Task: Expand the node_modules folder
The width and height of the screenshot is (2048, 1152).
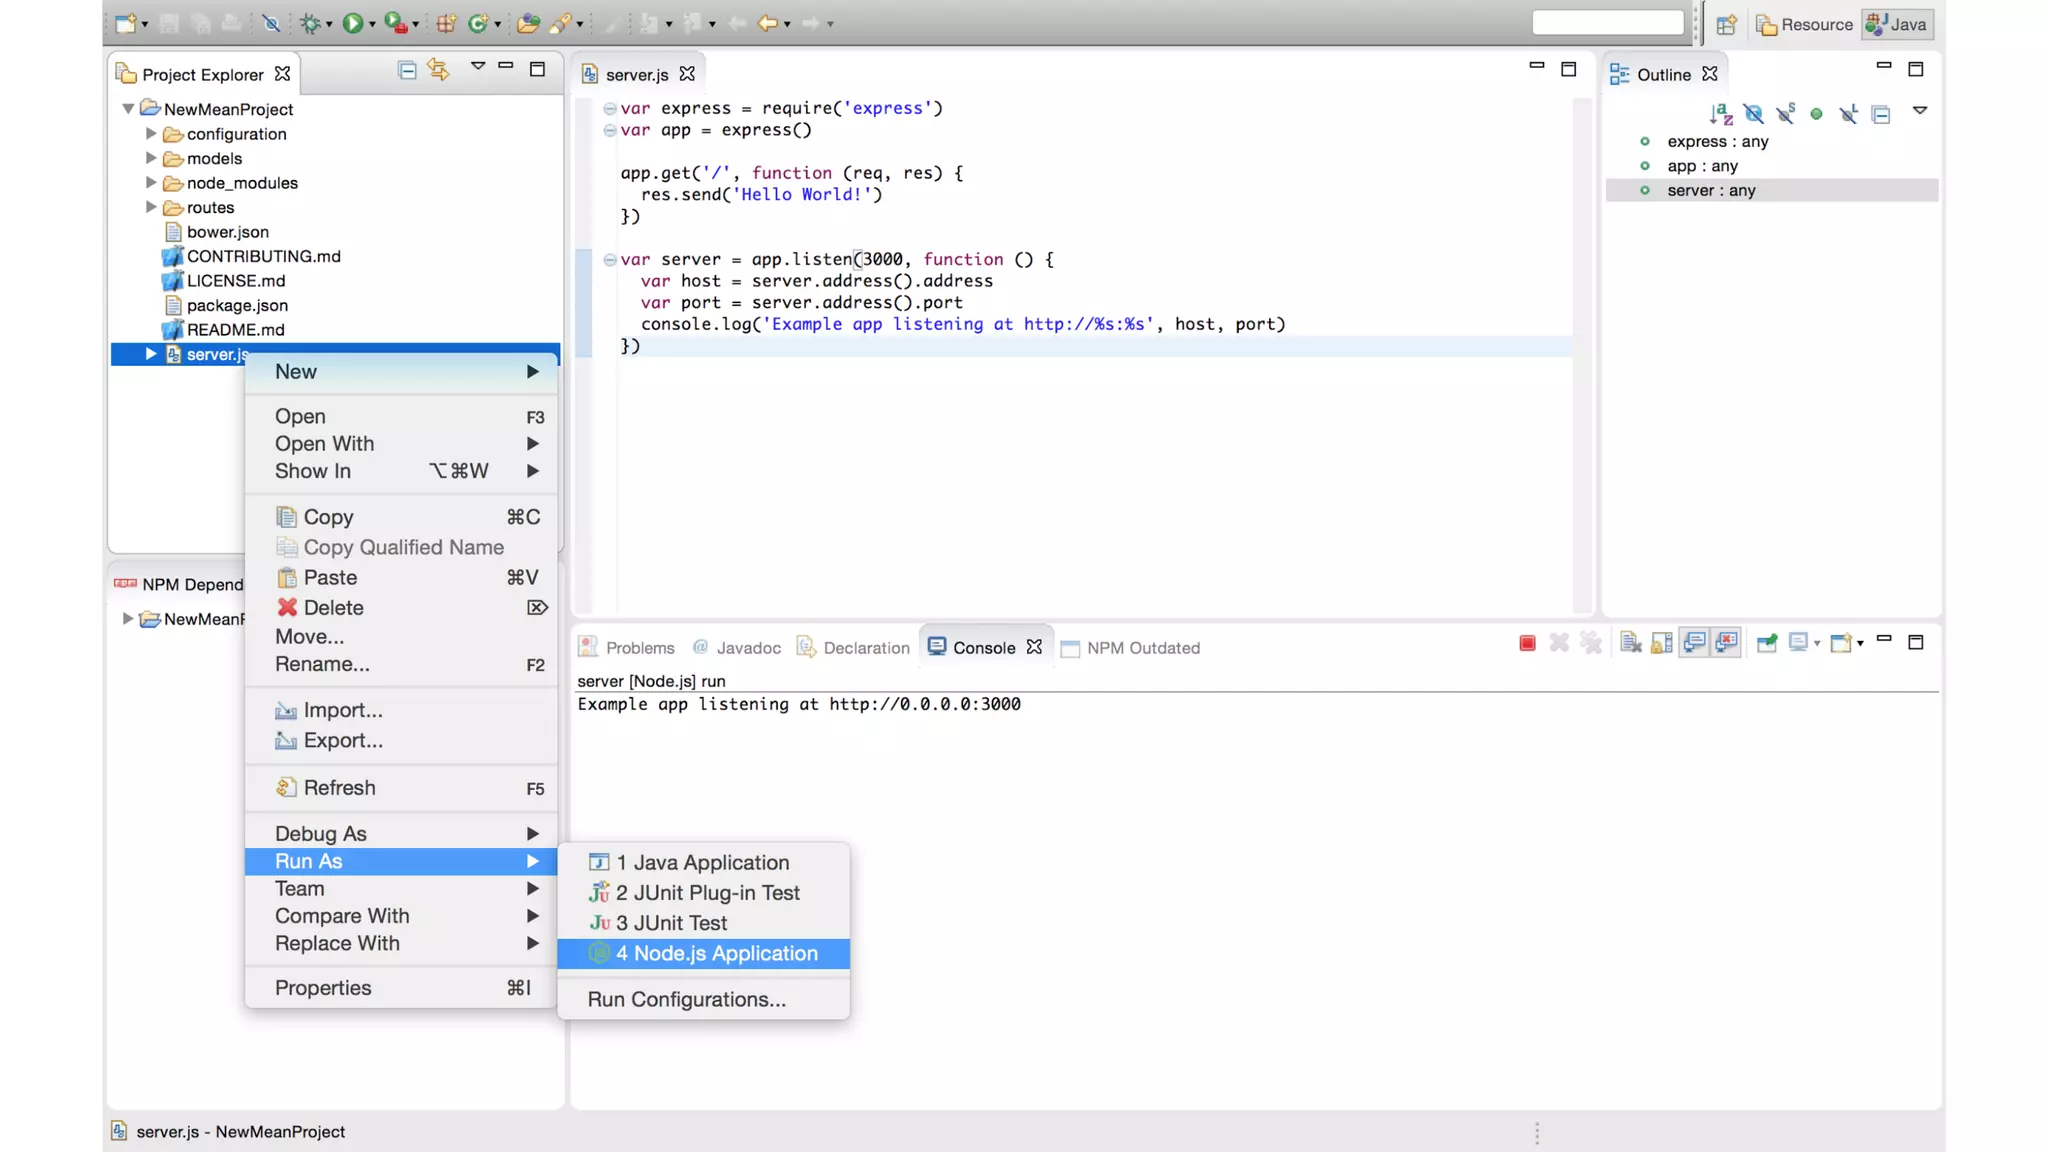Action: tap(151, 183)
